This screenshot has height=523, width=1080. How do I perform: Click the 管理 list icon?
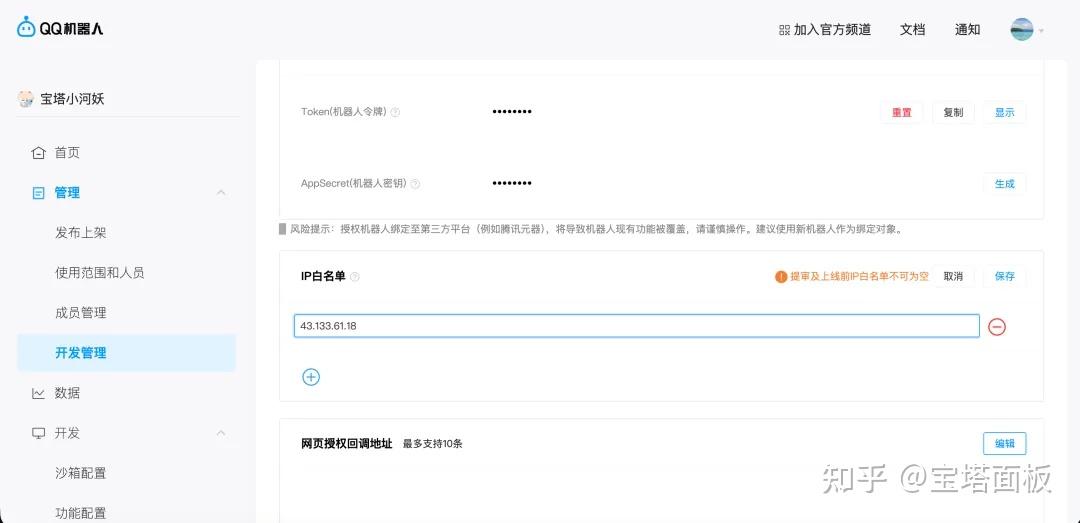39,193
